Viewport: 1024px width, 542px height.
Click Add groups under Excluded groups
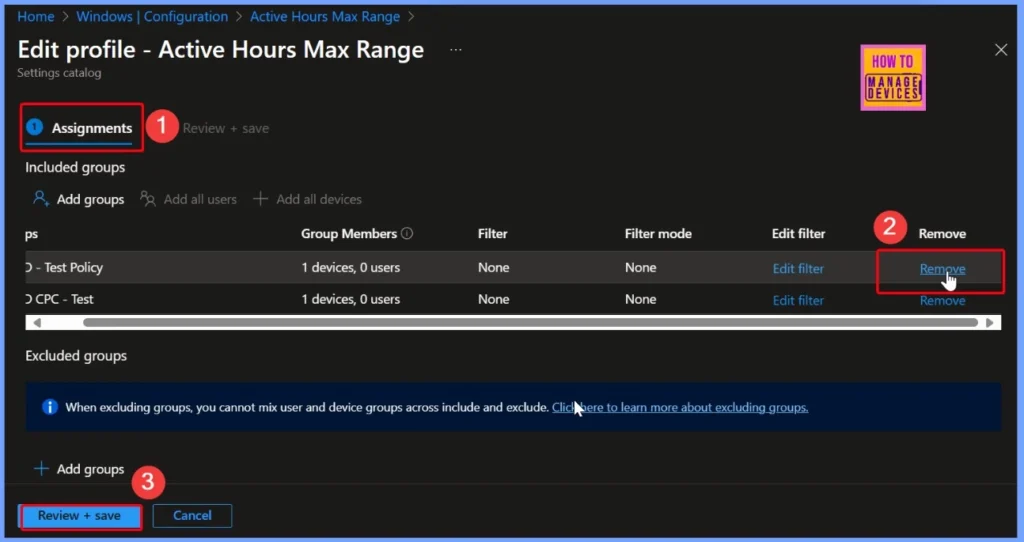(x=79, y=469)
